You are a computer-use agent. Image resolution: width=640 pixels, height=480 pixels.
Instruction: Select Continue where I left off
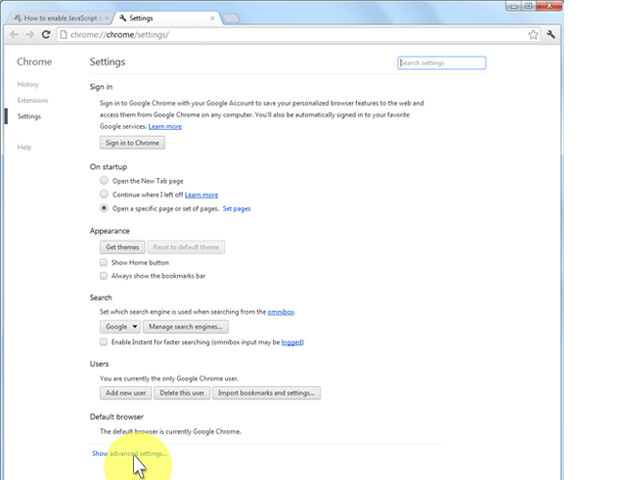pos(105,195)
